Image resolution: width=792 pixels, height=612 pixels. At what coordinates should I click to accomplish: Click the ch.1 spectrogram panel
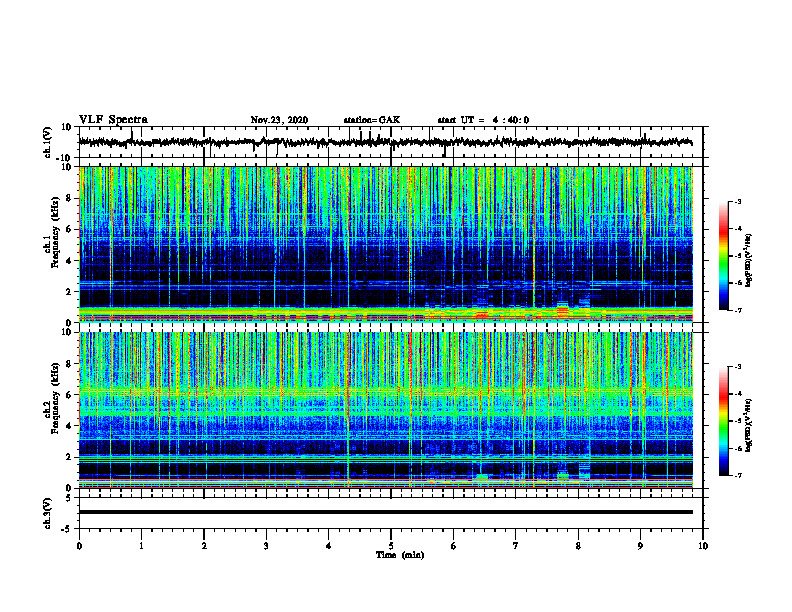click(385, 244)
